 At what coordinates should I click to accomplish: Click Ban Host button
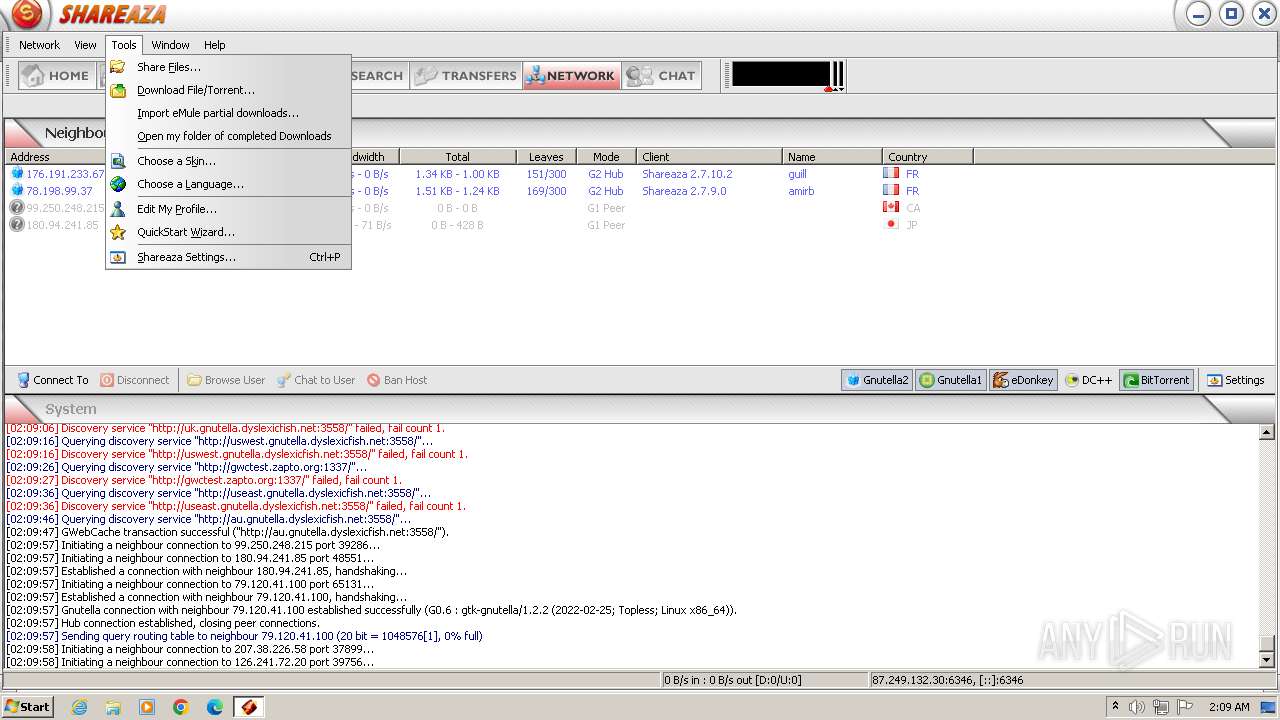coord(397,380)
